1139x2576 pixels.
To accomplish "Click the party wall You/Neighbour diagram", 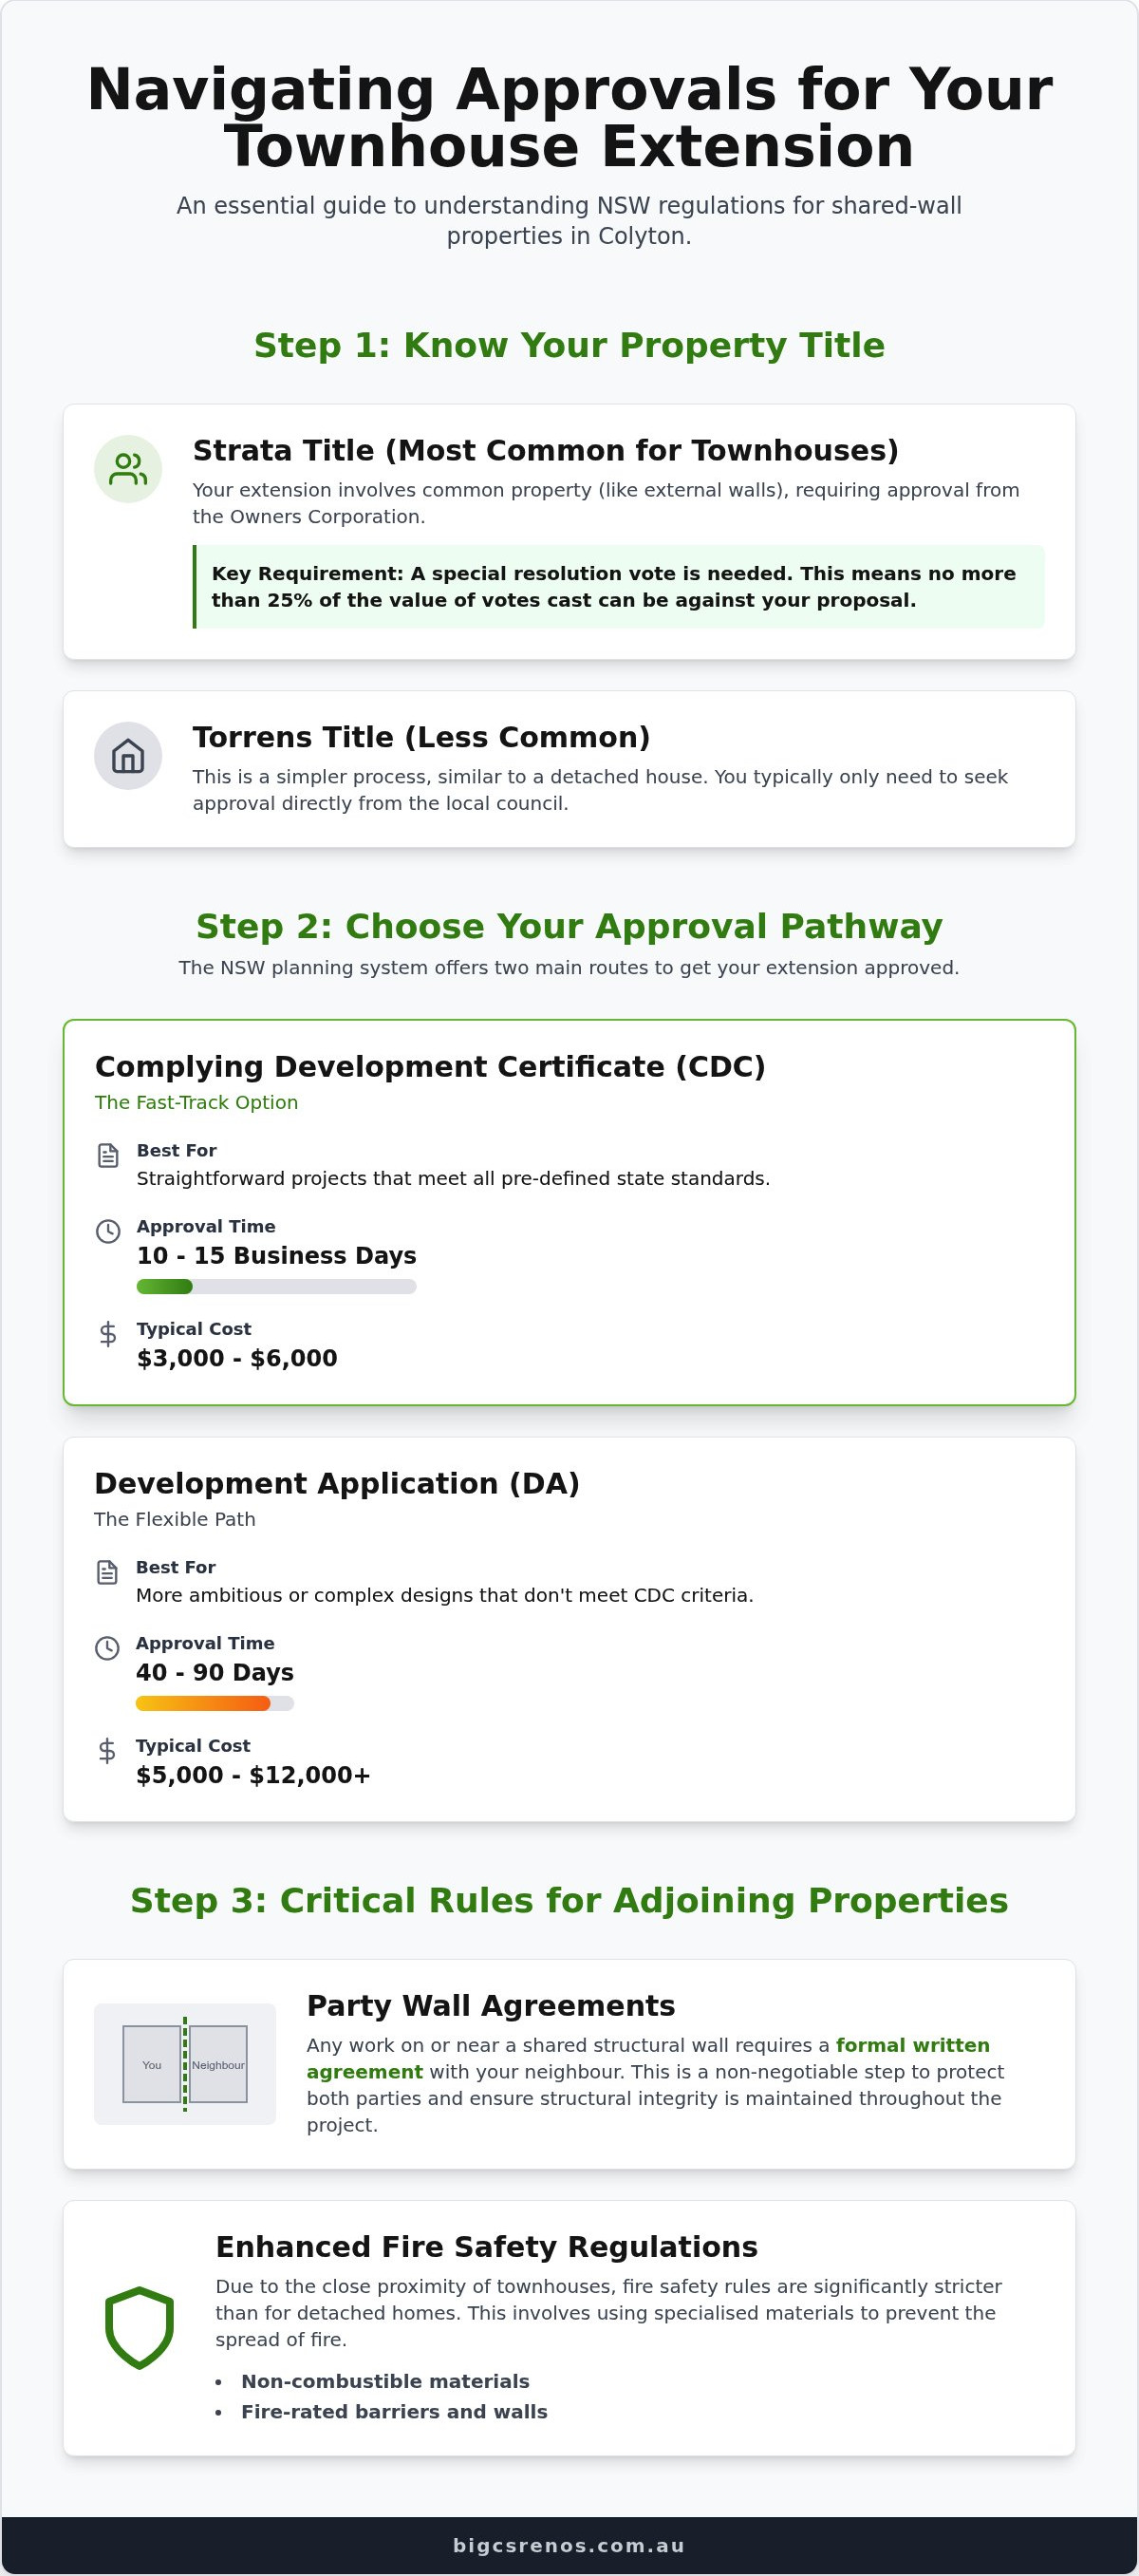I will click(x=185, y=2064).
